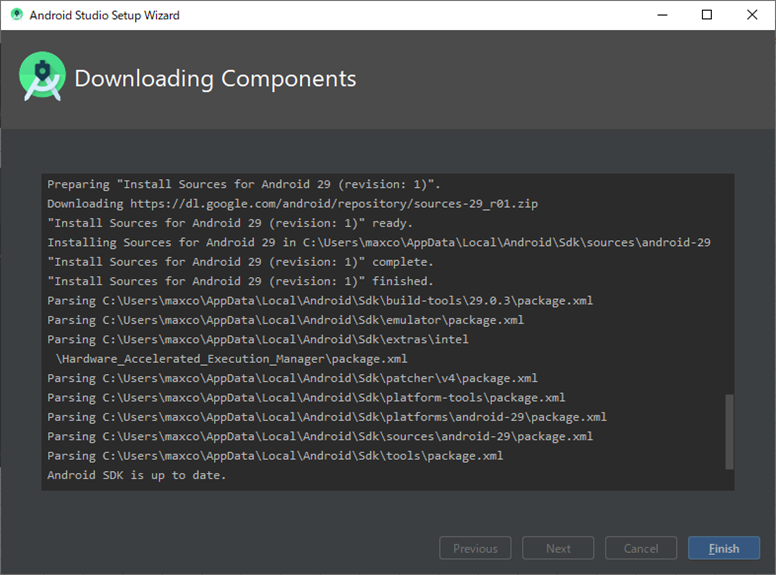Click the log panel scrollbar thumb

point(729,431)
